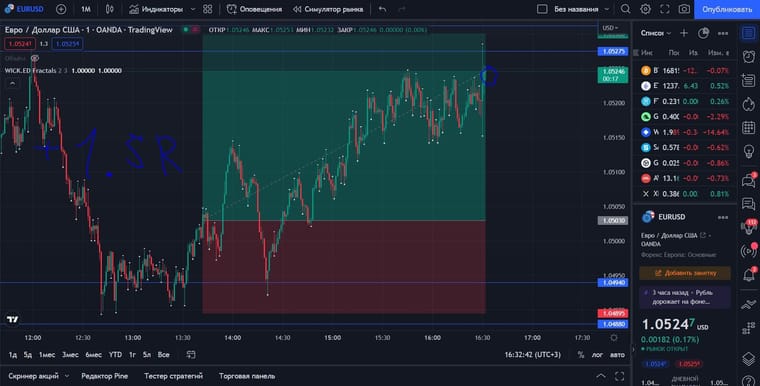Open news item Рубль дорожает на фоне
Image resolution: width=760 pixels, height=386 pixels.
click(x=685, y=297)
